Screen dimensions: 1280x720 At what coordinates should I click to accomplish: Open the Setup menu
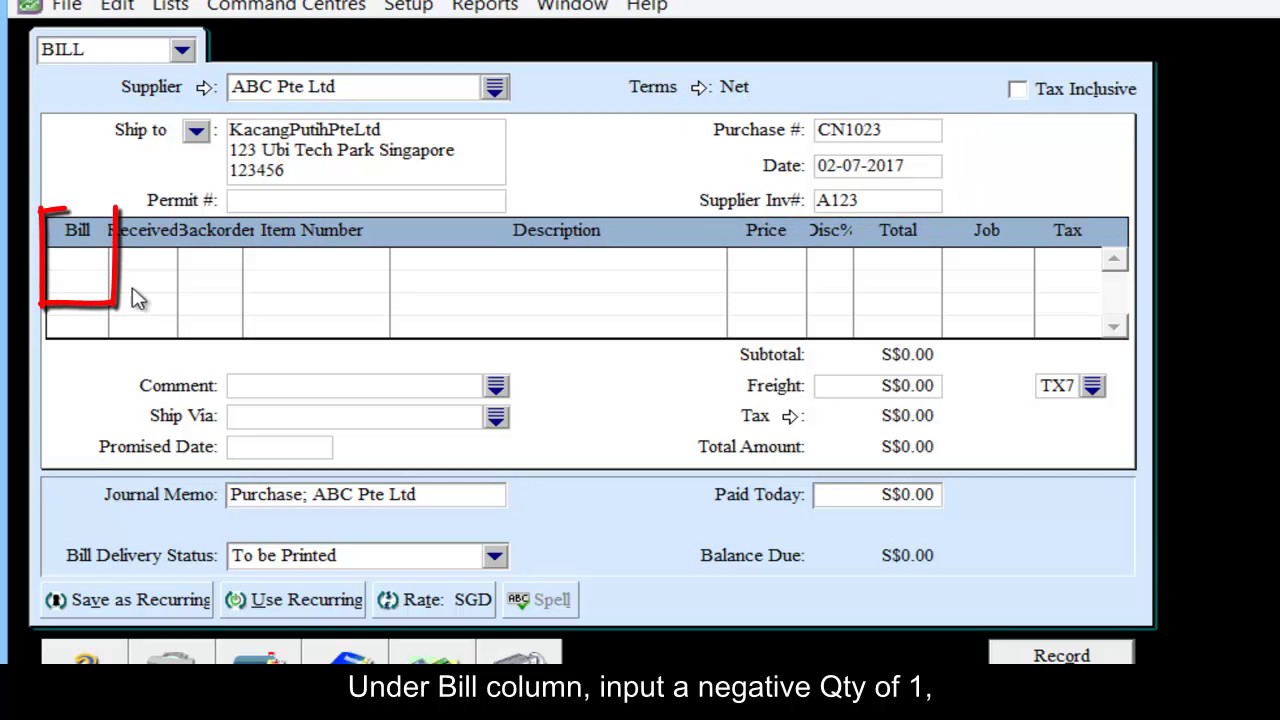tap(408, 6)
